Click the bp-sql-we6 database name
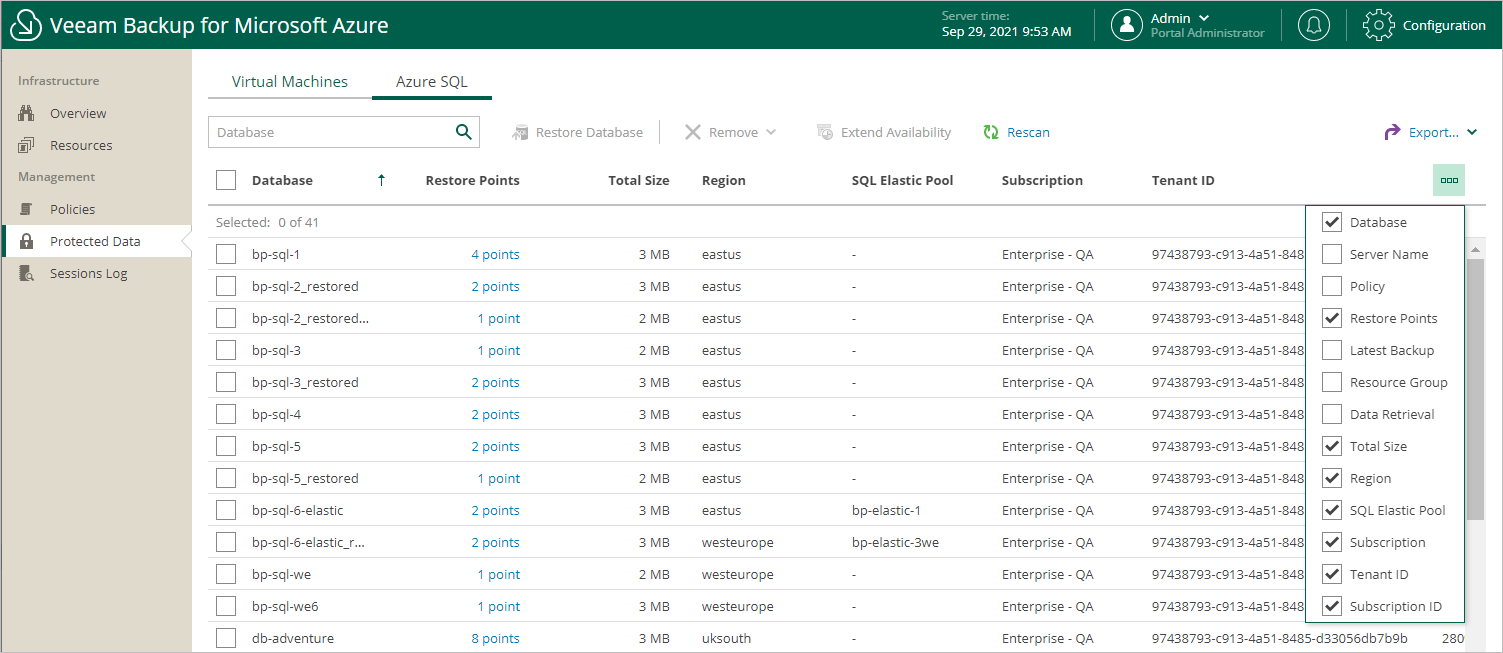Viewport: 1503px width, 653px height. pos(285,606)
